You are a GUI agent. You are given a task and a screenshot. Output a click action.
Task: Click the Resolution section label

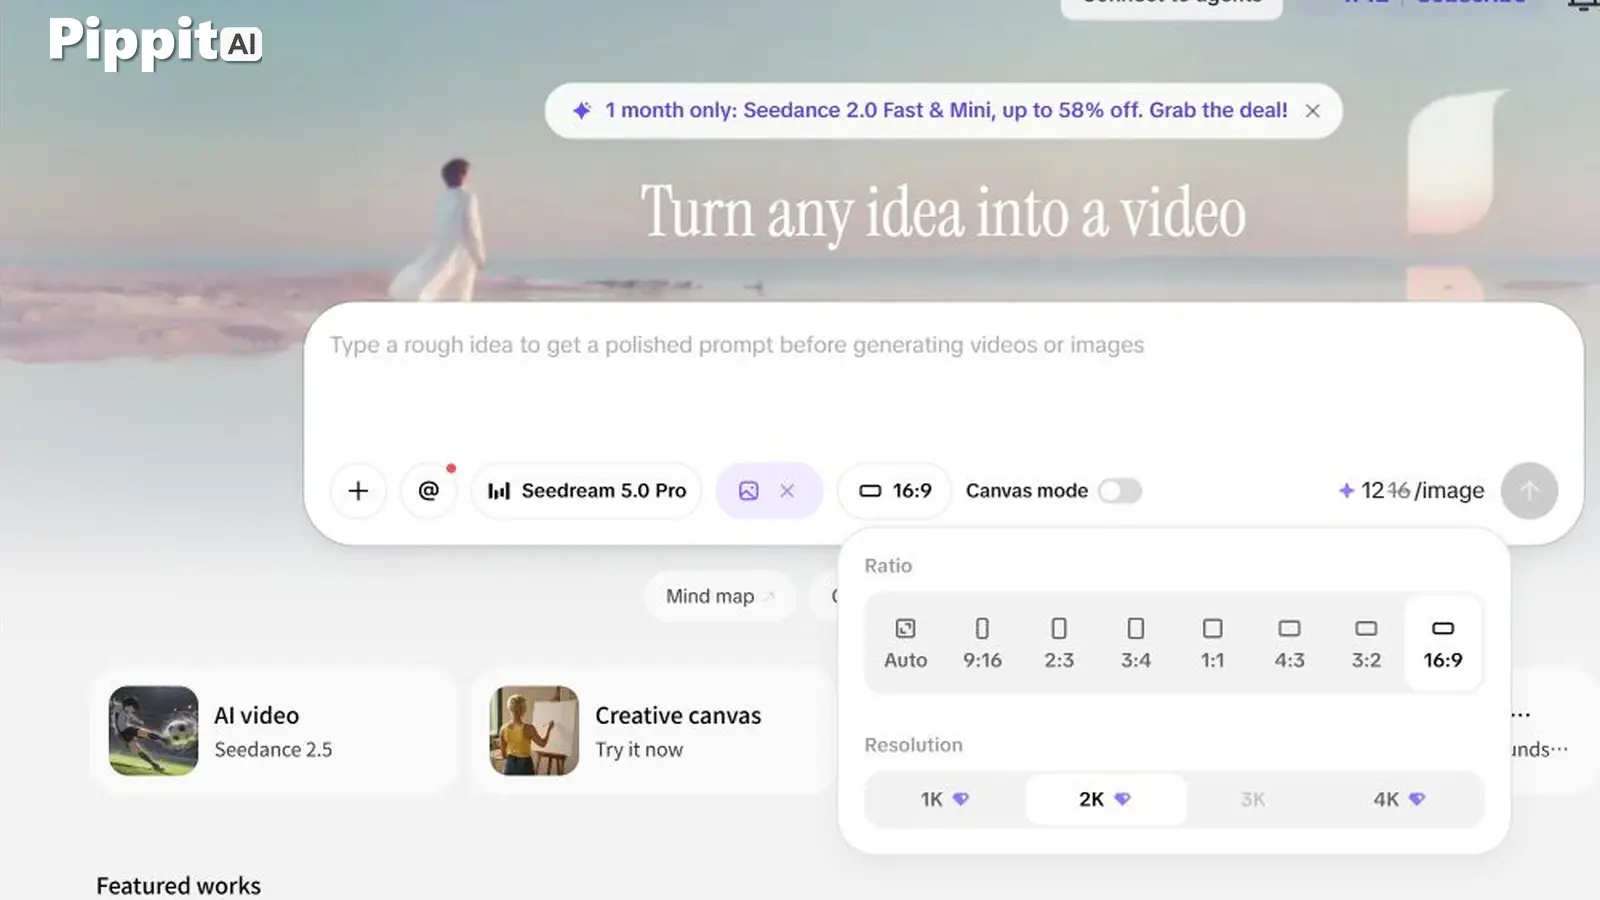913,745
